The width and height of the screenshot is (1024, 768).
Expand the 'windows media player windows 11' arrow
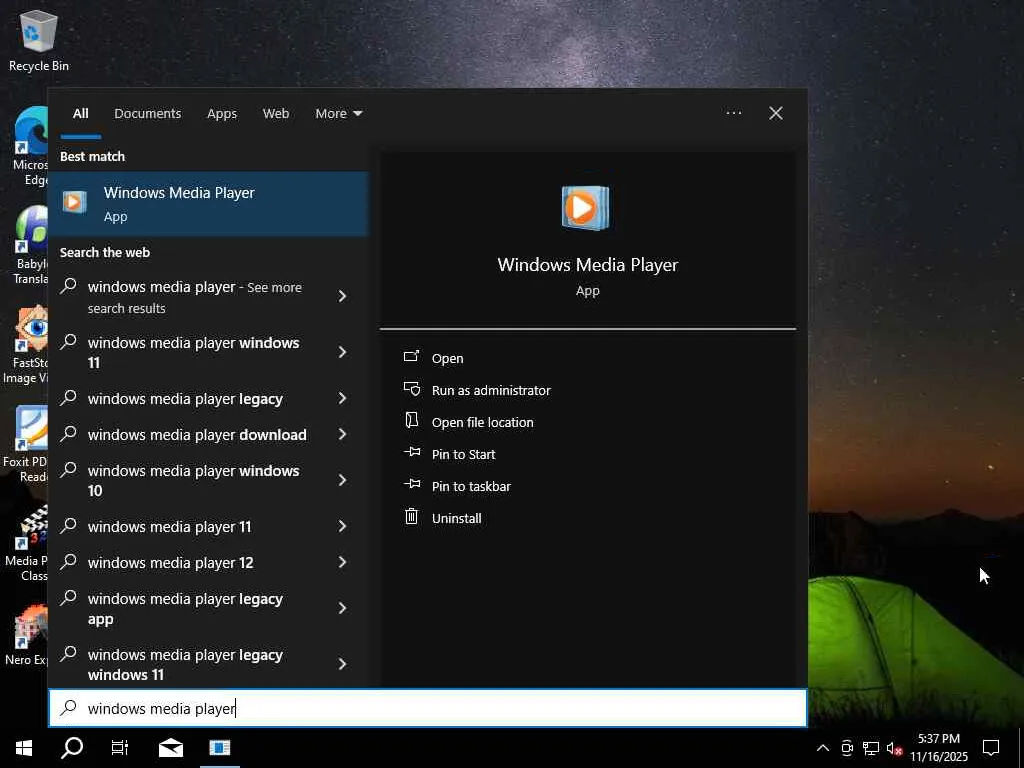tap(342, 353)
